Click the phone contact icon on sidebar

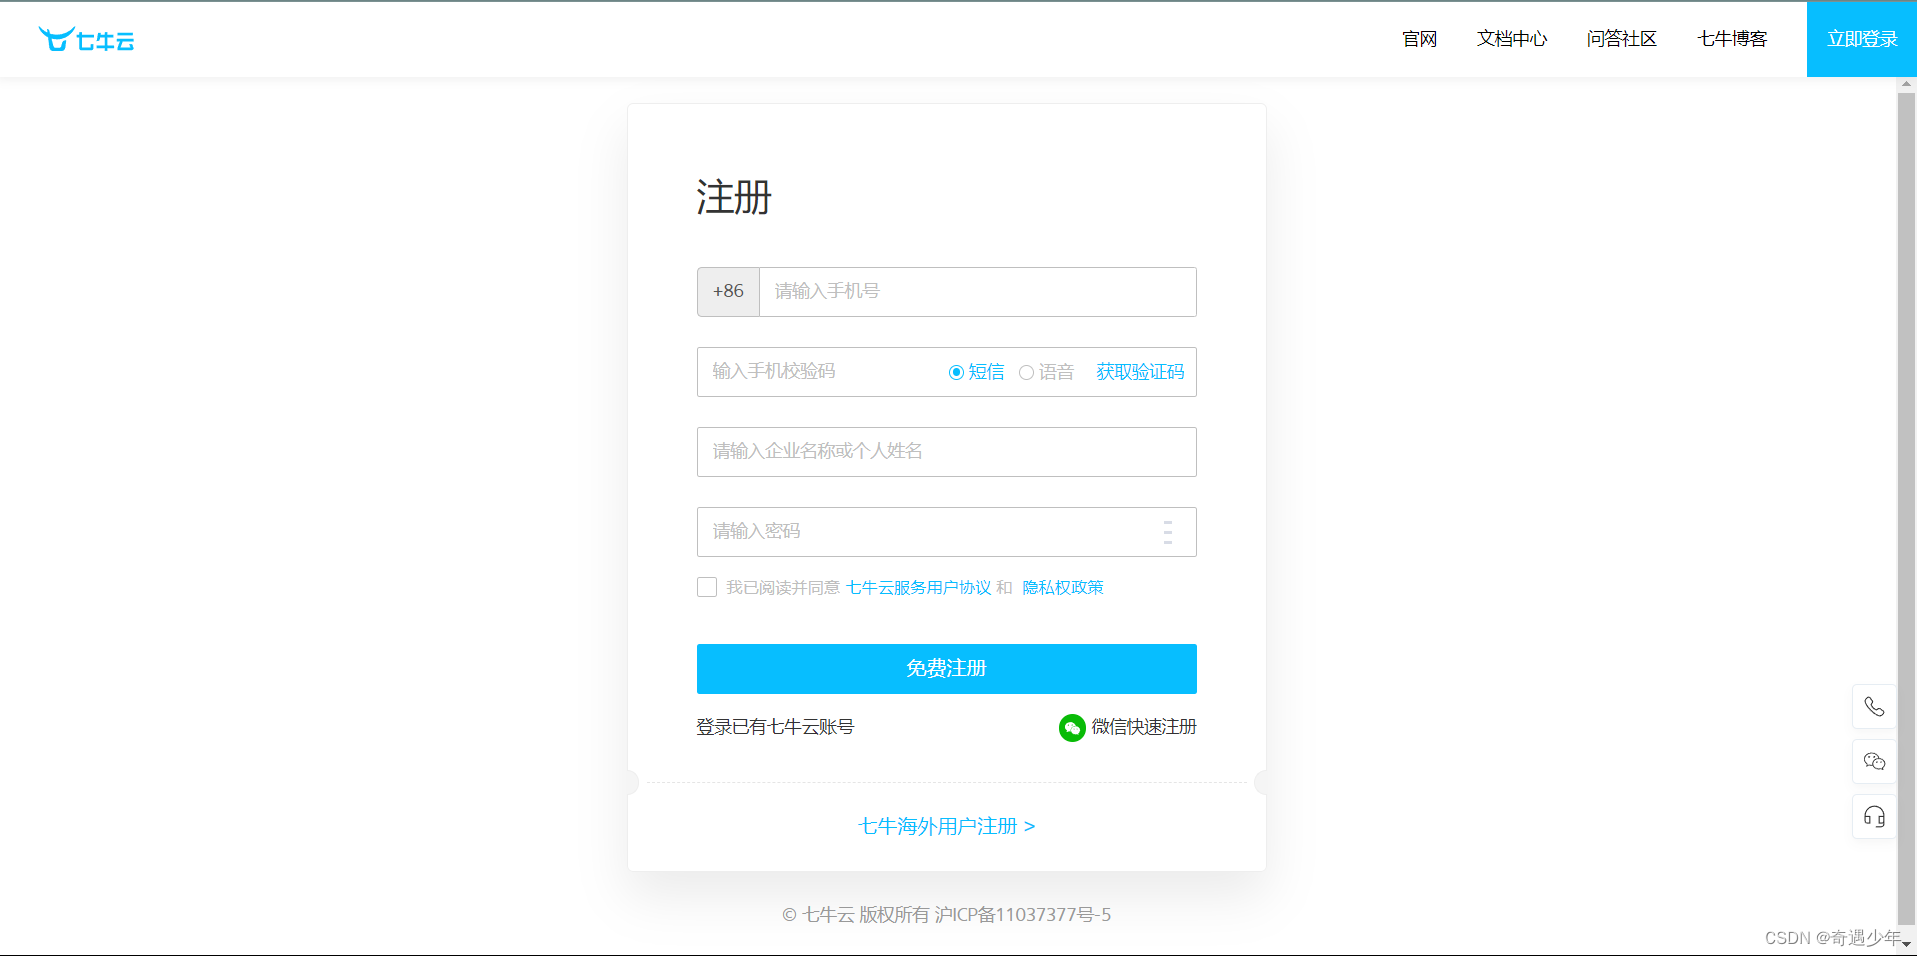[1874, 707]
